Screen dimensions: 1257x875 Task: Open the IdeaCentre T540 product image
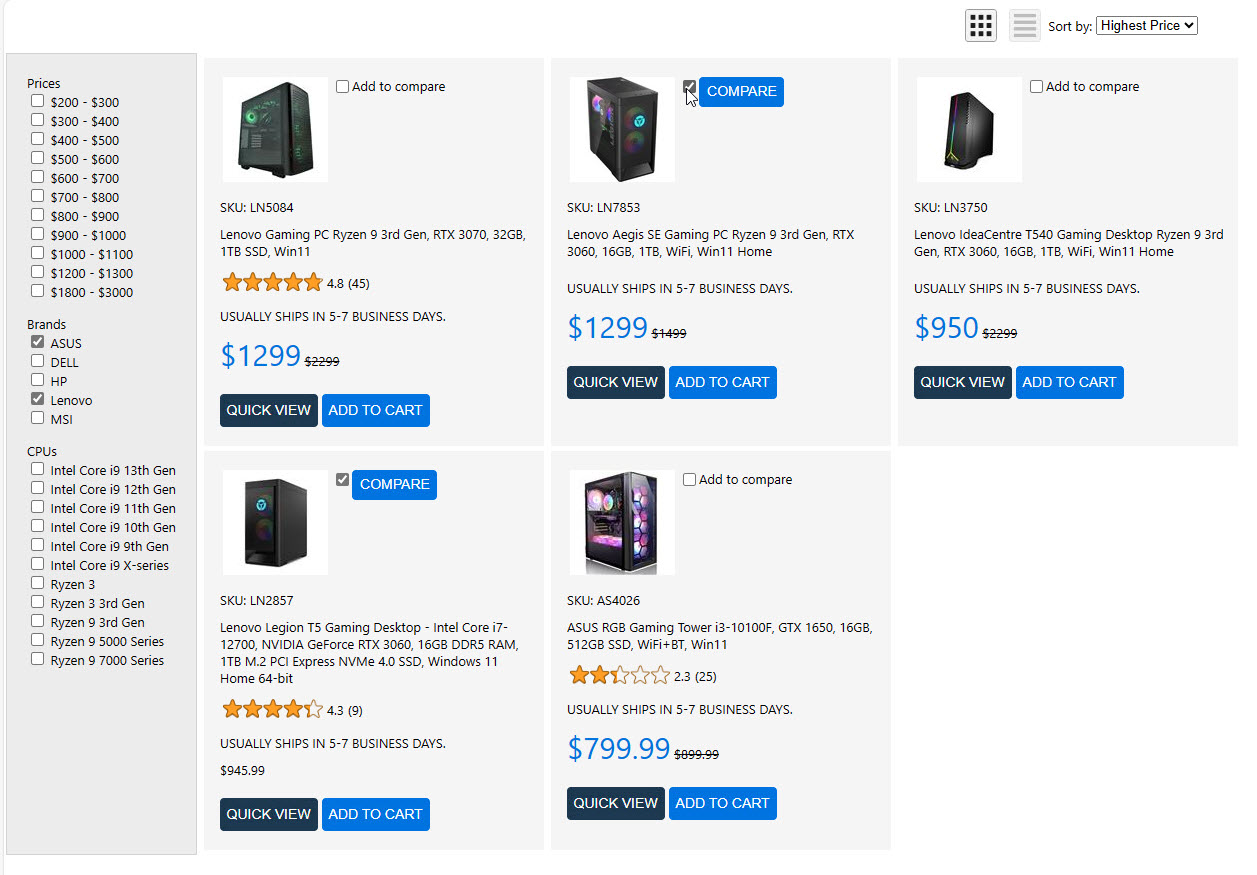pyautogui.click(x=969, y=130)
